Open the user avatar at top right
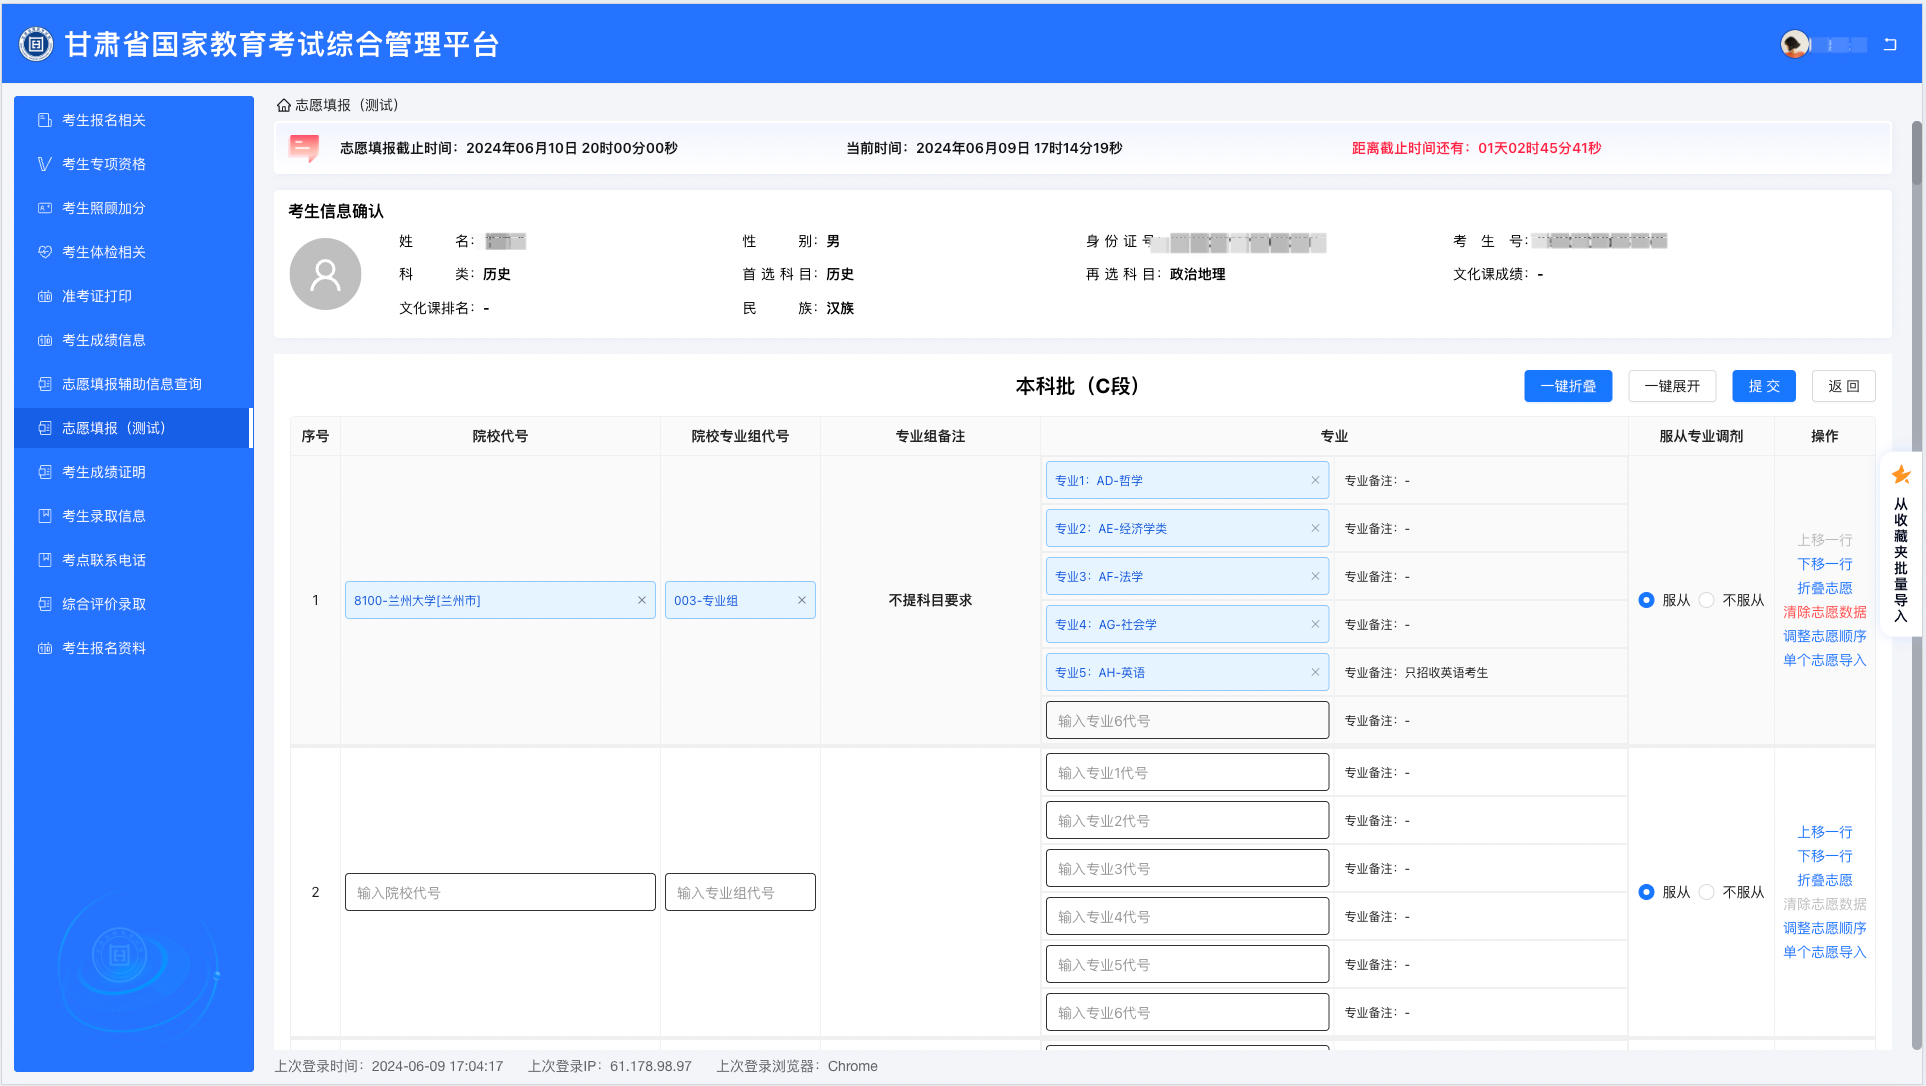 pos(1793,44)
